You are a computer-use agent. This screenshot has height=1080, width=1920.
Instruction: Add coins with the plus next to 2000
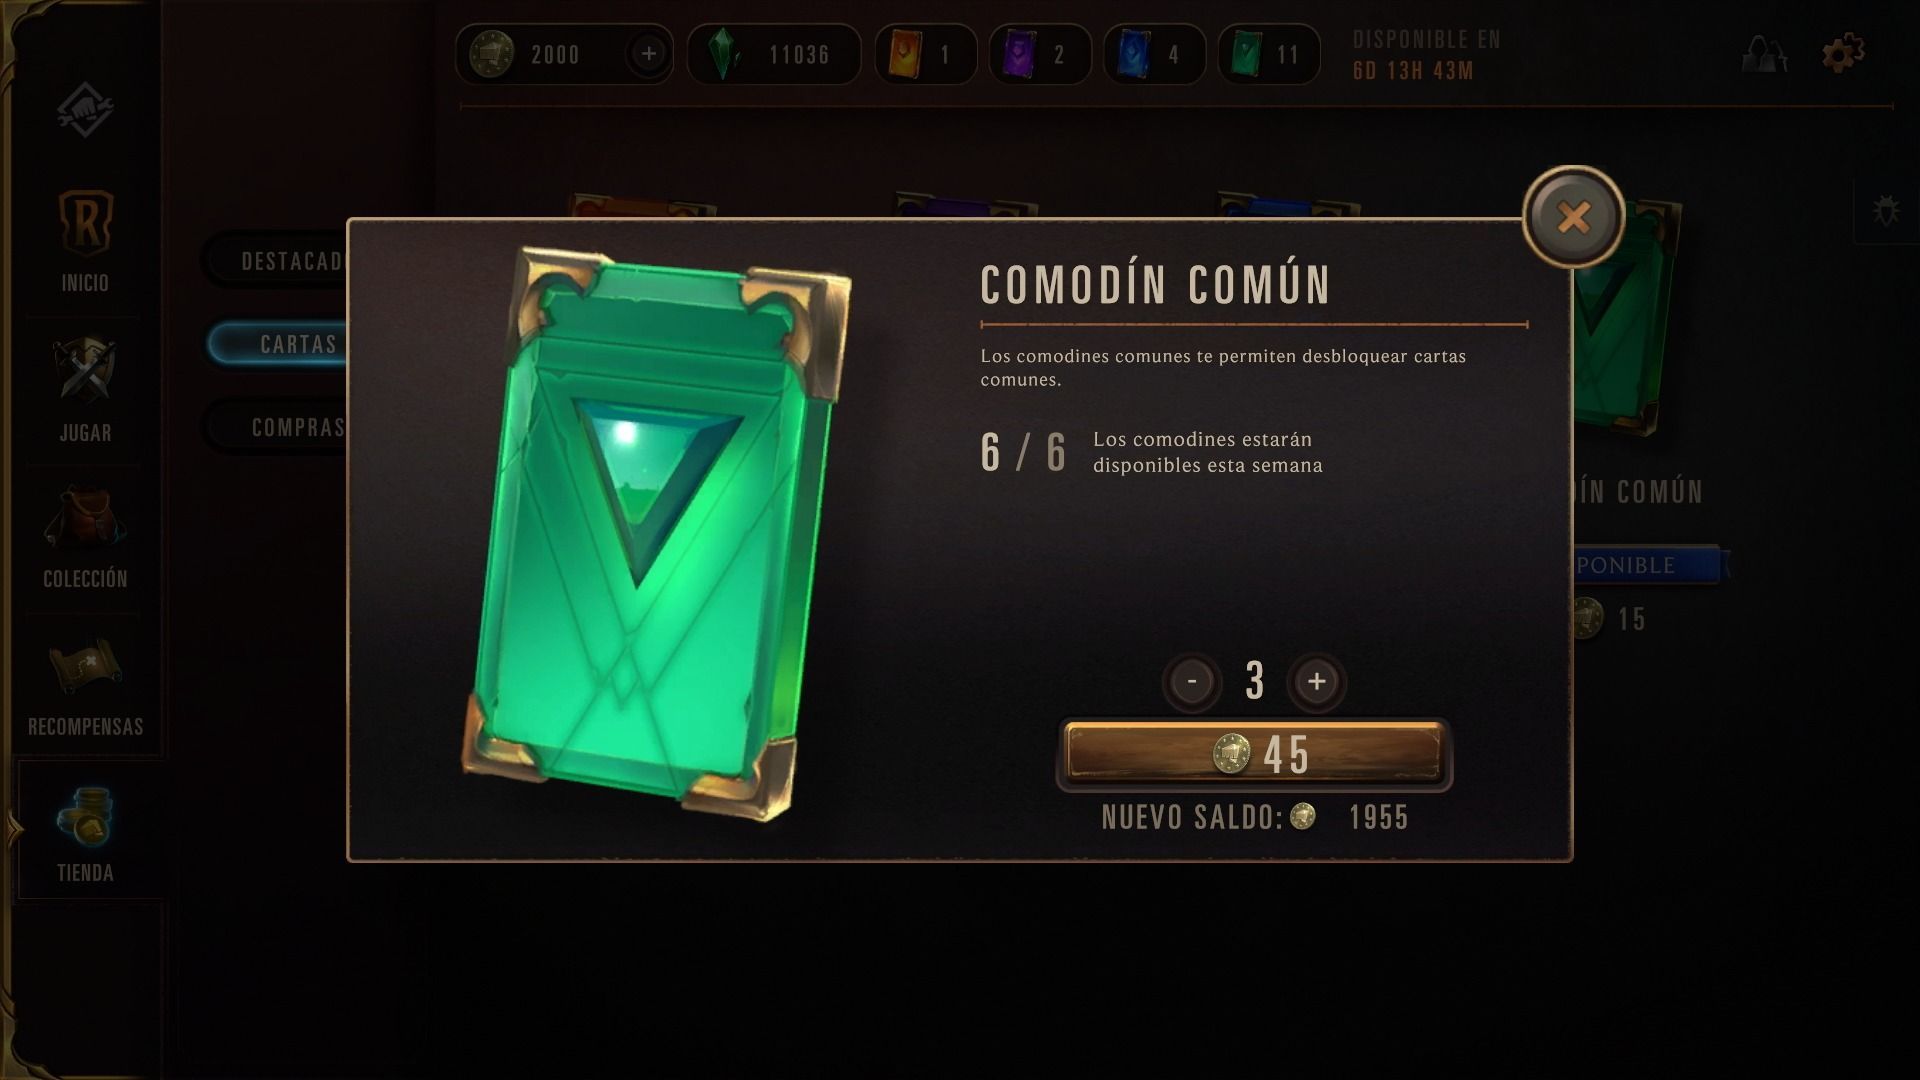649,54
